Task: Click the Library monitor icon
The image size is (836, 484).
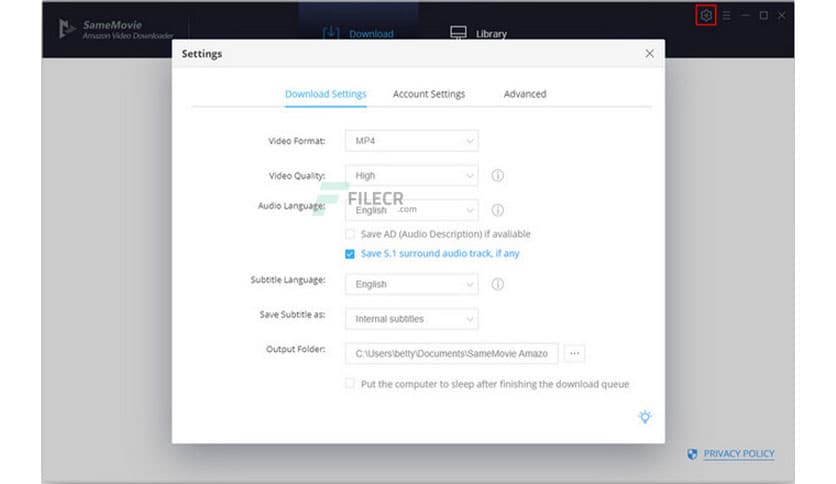Action: (x=458, y=33)
